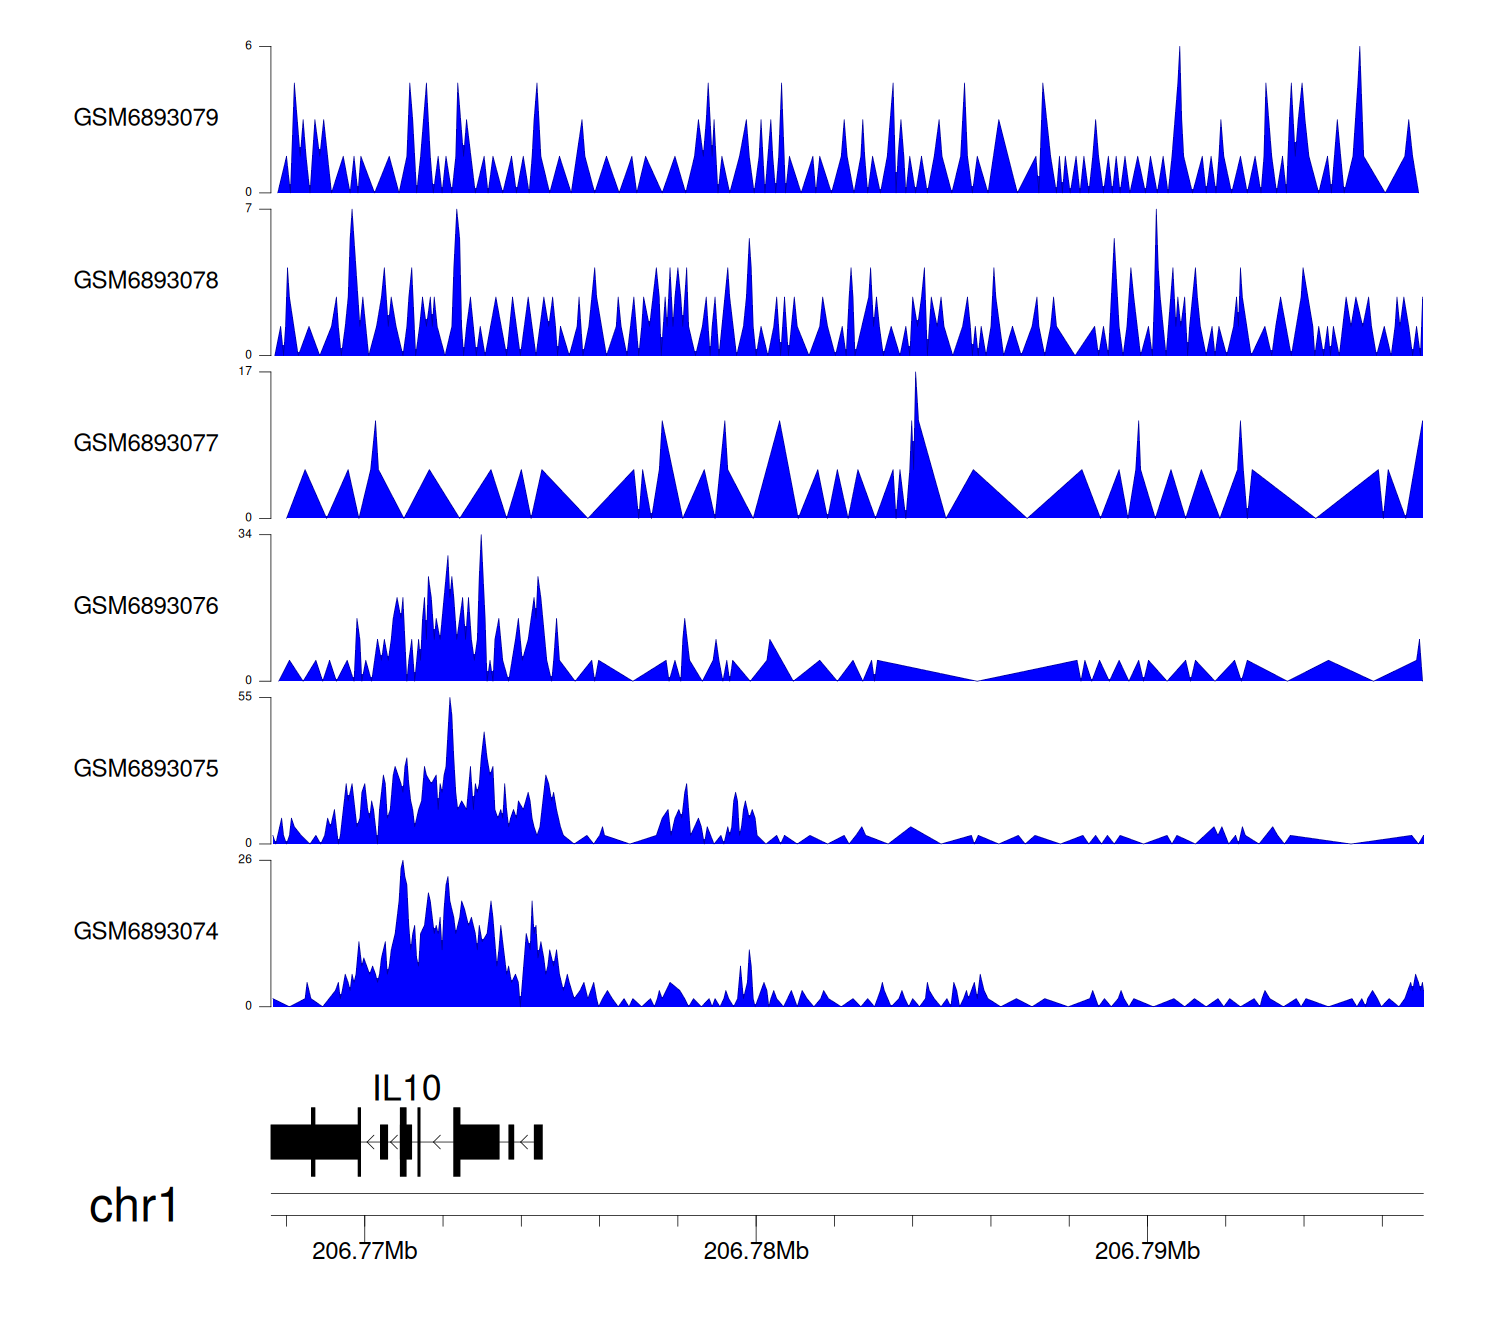The image size is (1500, 1320).
Task: Click the y-axis maximum value 26
Action: pos(245,860)
